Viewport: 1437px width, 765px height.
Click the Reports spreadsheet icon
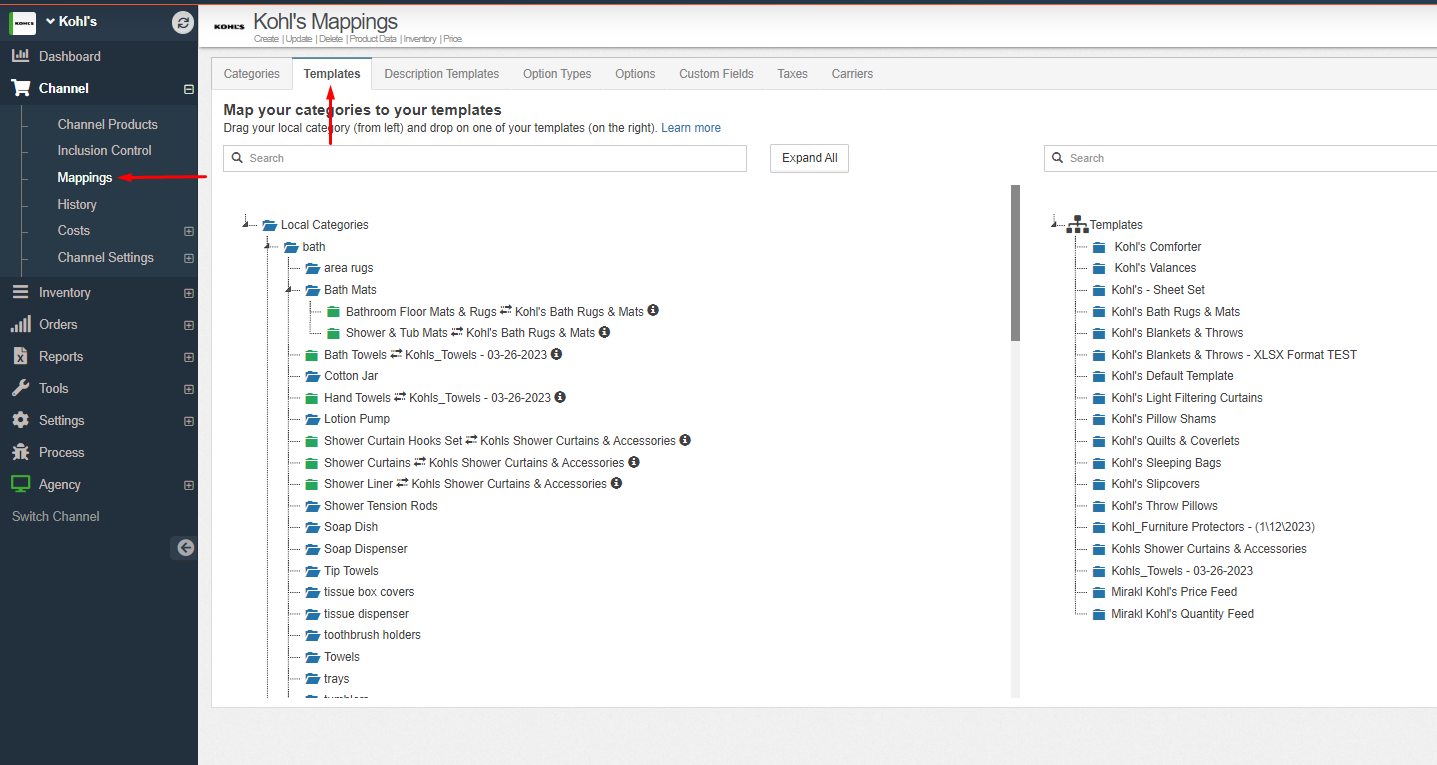(20, 356)
